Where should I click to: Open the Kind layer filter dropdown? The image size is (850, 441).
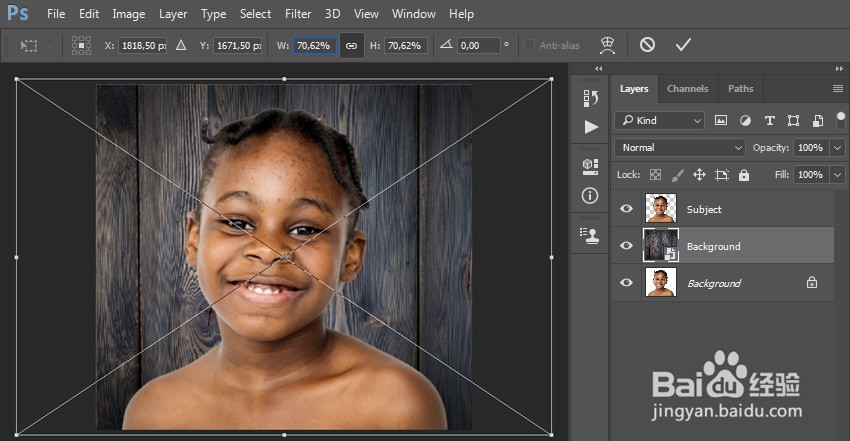tap(660, 120)
